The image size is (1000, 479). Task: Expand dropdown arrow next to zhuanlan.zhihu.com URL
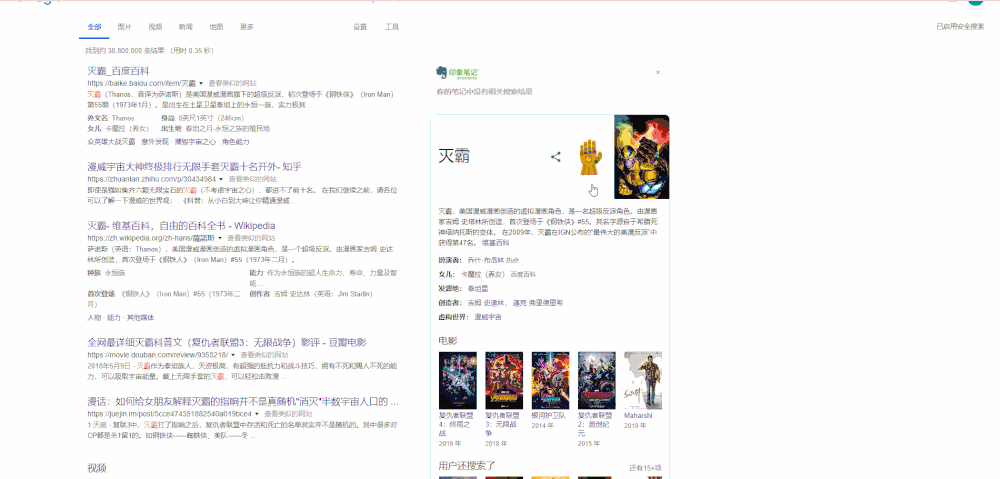[221, 179]
